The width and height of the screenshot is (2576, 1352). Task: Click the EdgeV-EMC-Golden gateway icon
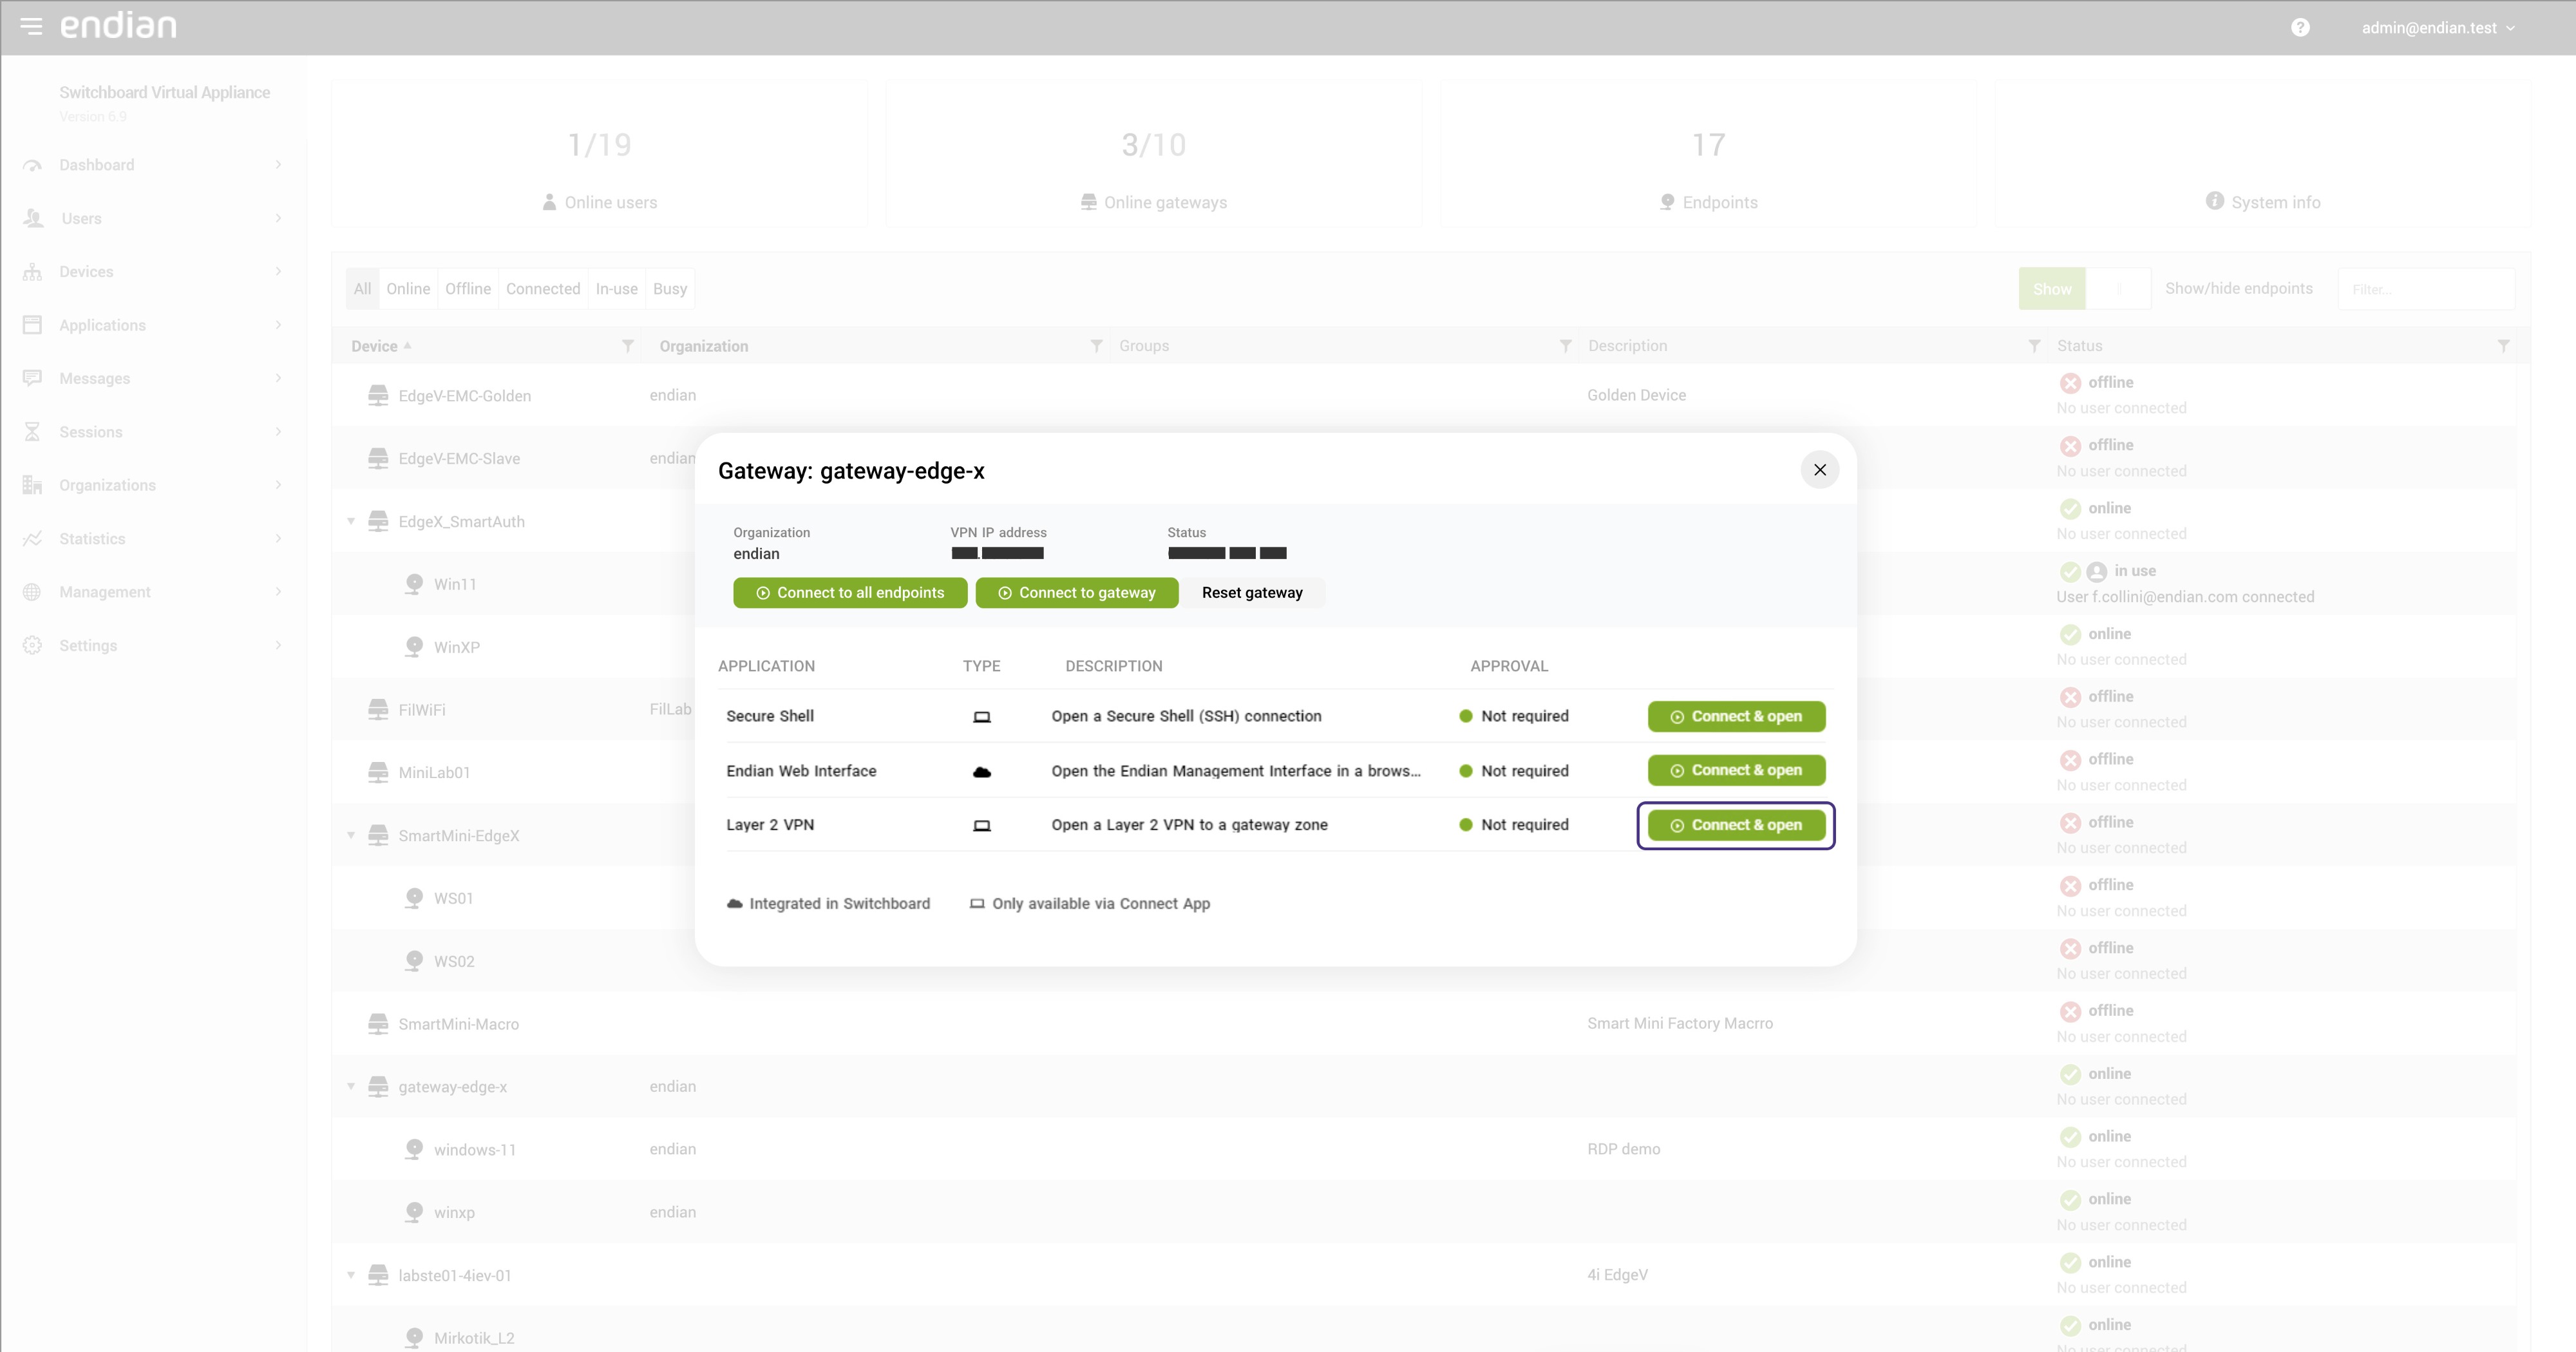point(378,395)
